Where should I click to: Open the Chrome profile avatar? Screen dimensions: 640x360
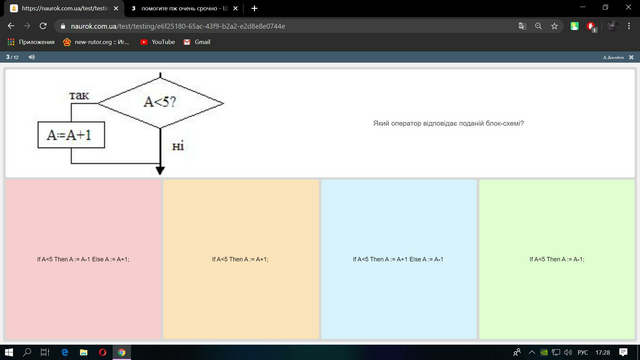(x=612, y=26)
